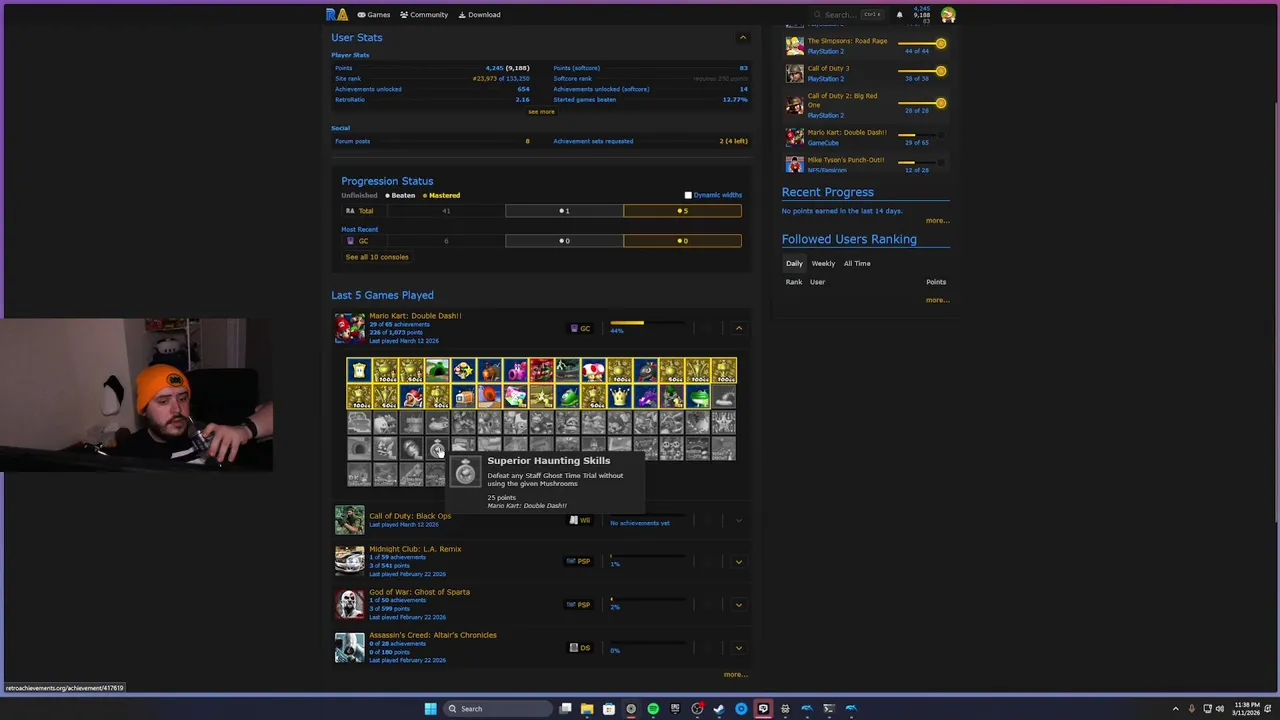Click the Midnight Club: L.A. Remix thumbnail
The height and width of the screenshot is (720, 1280).
click(349, 561)
